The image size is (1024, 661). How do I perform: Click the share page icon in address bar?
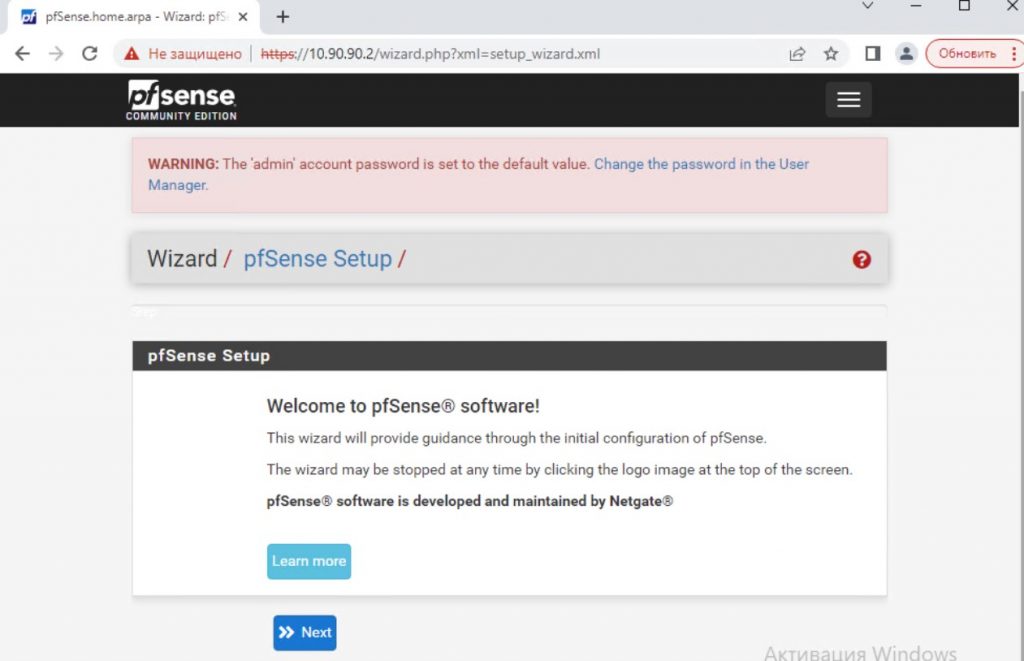(797, 54)
